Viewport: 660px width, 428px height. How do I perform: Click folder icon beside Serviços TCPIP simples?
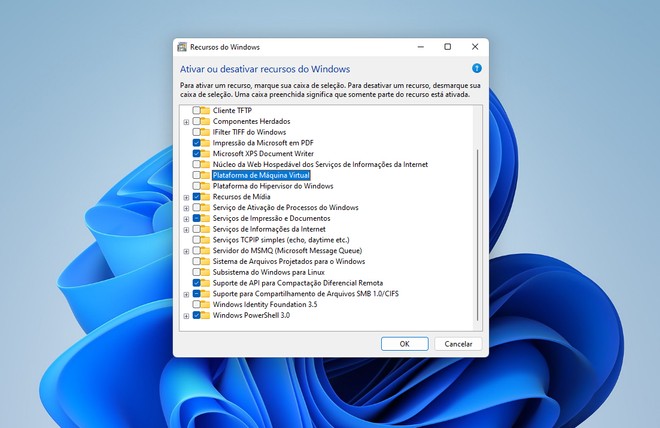click(x=205, y=240)
